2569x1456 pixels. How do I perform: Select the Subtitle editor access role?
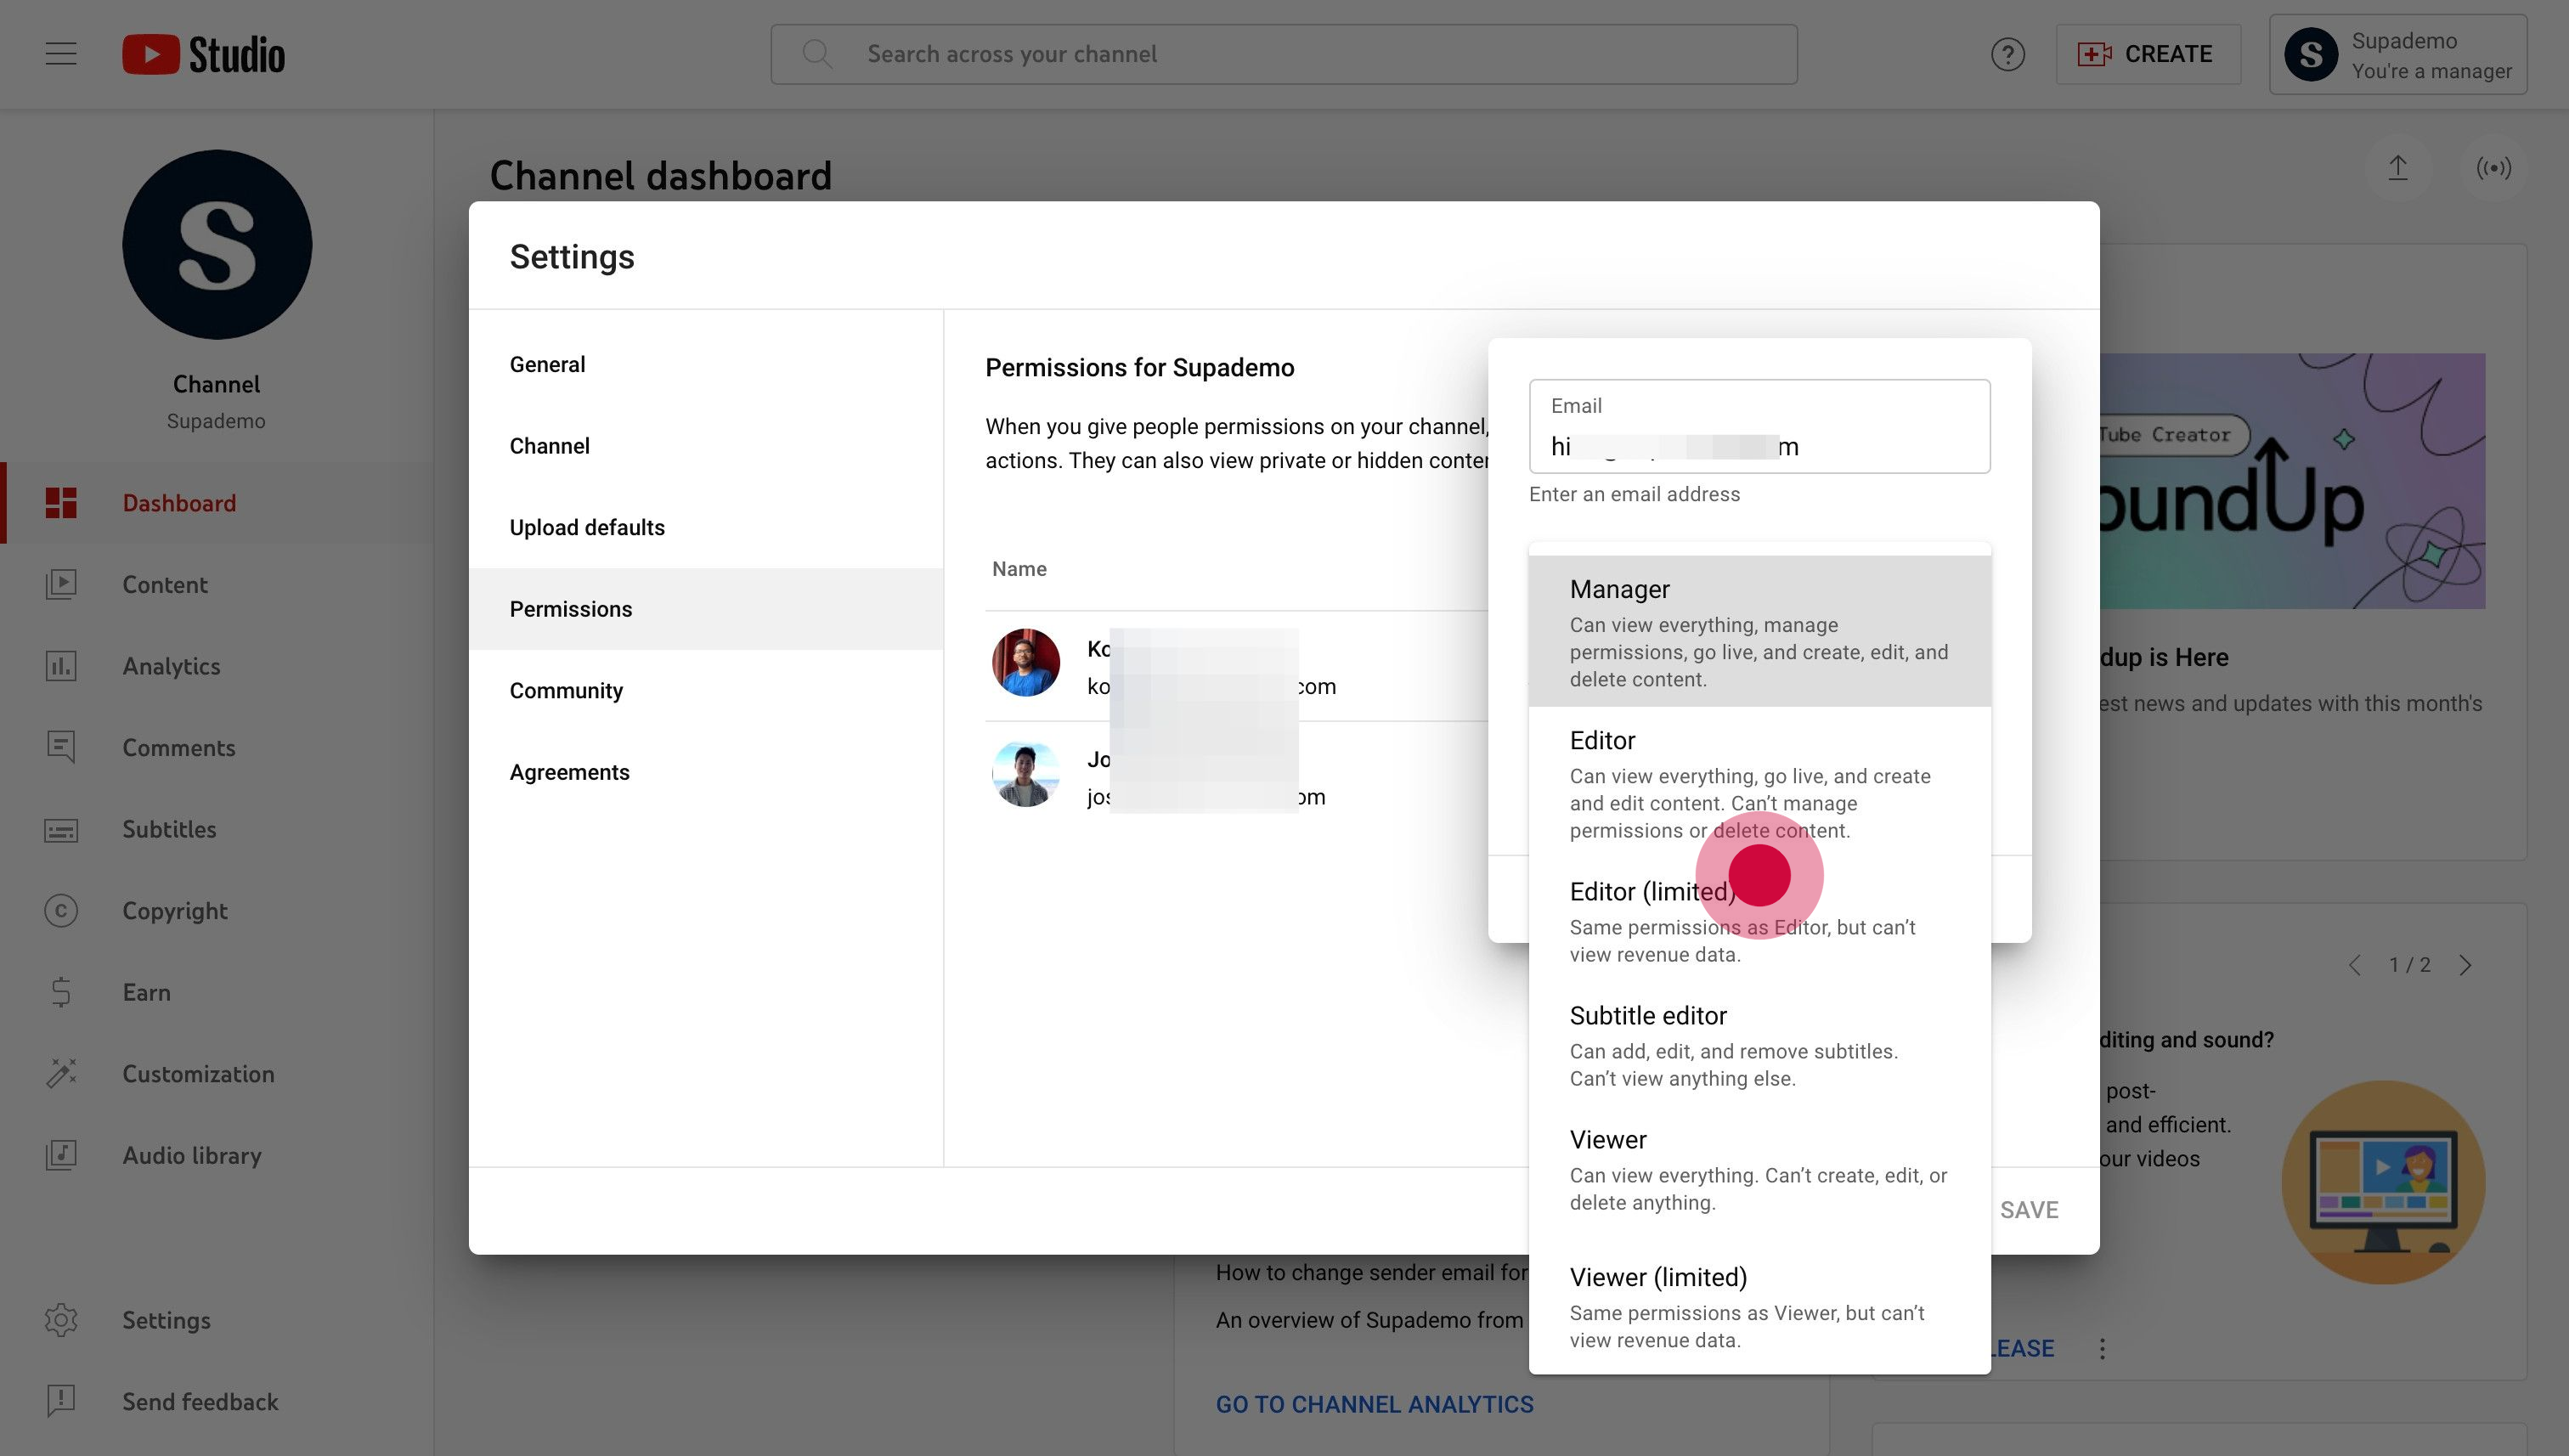1759,1045
